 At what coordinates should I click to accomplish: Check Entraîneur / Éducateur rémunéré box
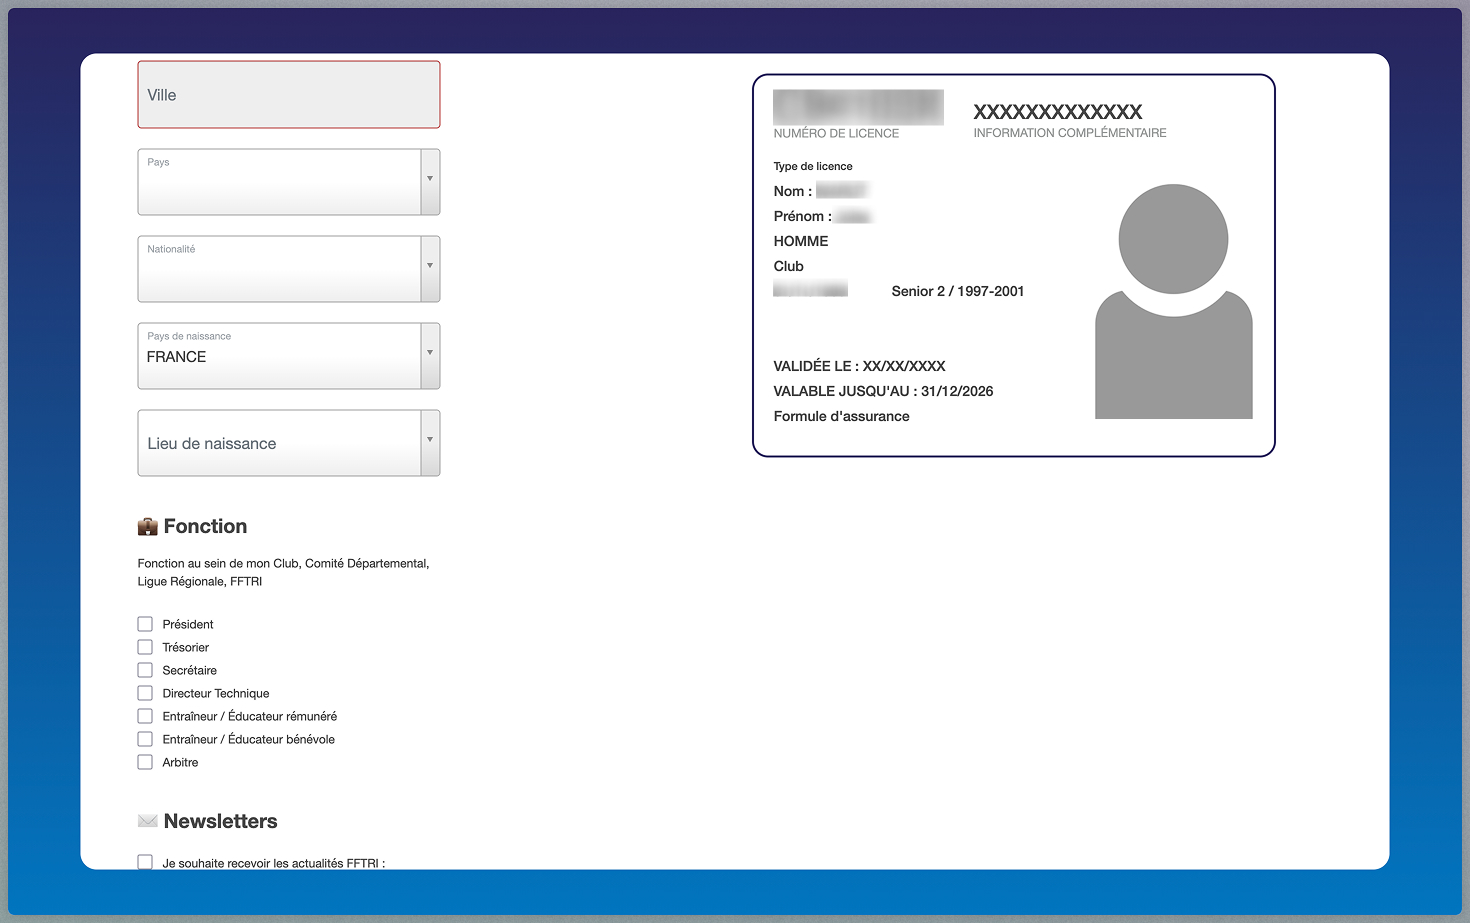pos(145,716)
